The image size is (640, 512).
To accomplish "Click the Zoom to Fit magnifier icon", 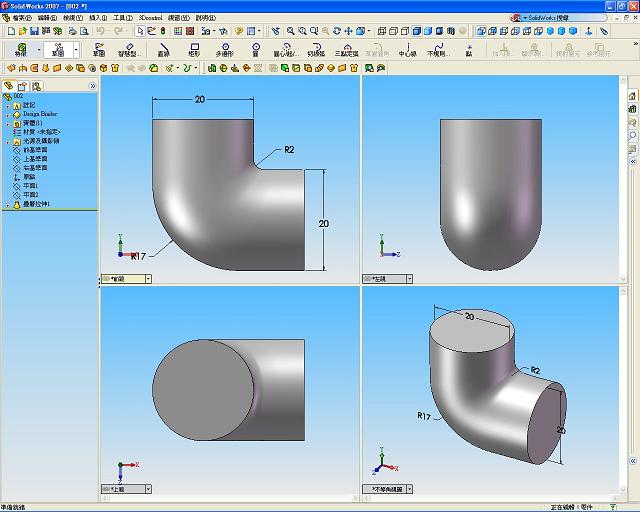I will pyautogui.click(x=290, y=31).
